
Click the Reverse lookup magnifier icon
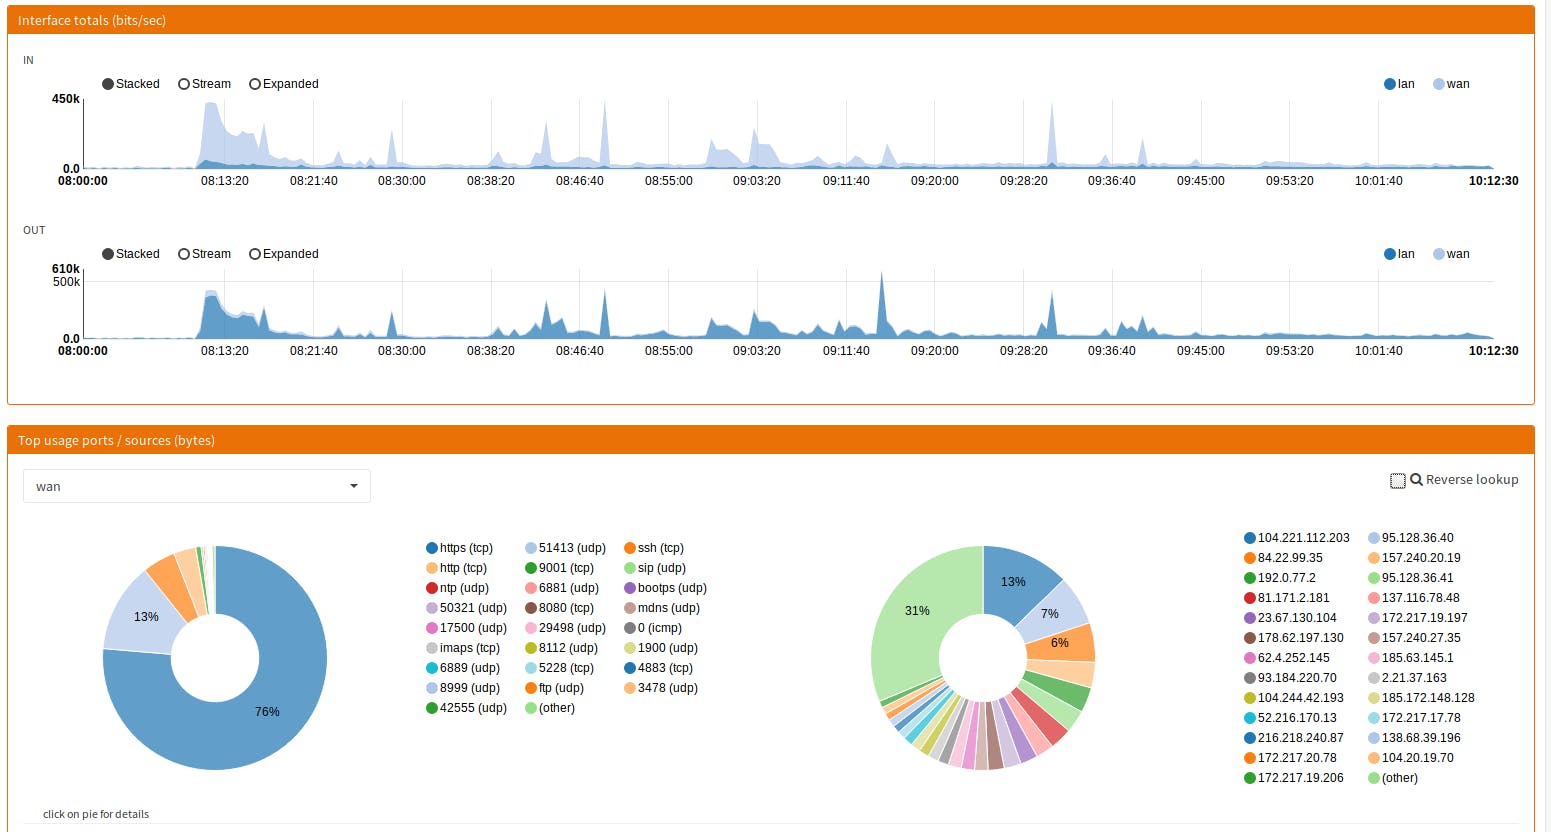pos(1416,480)
